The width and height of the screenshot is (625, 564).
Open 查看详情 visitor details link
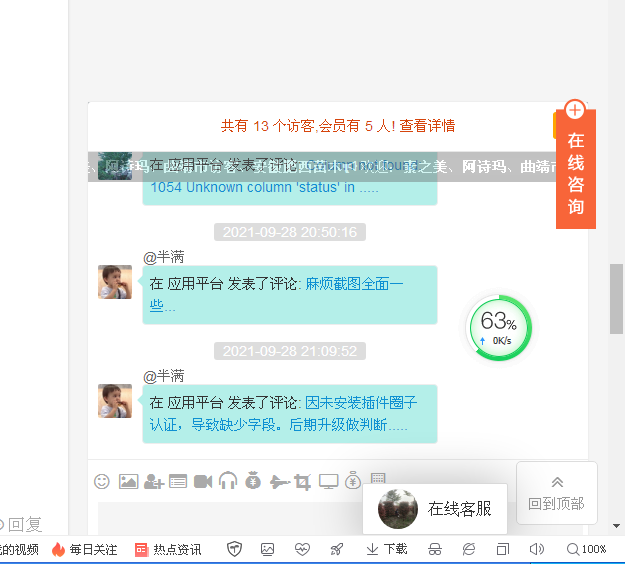click(427, 126)
